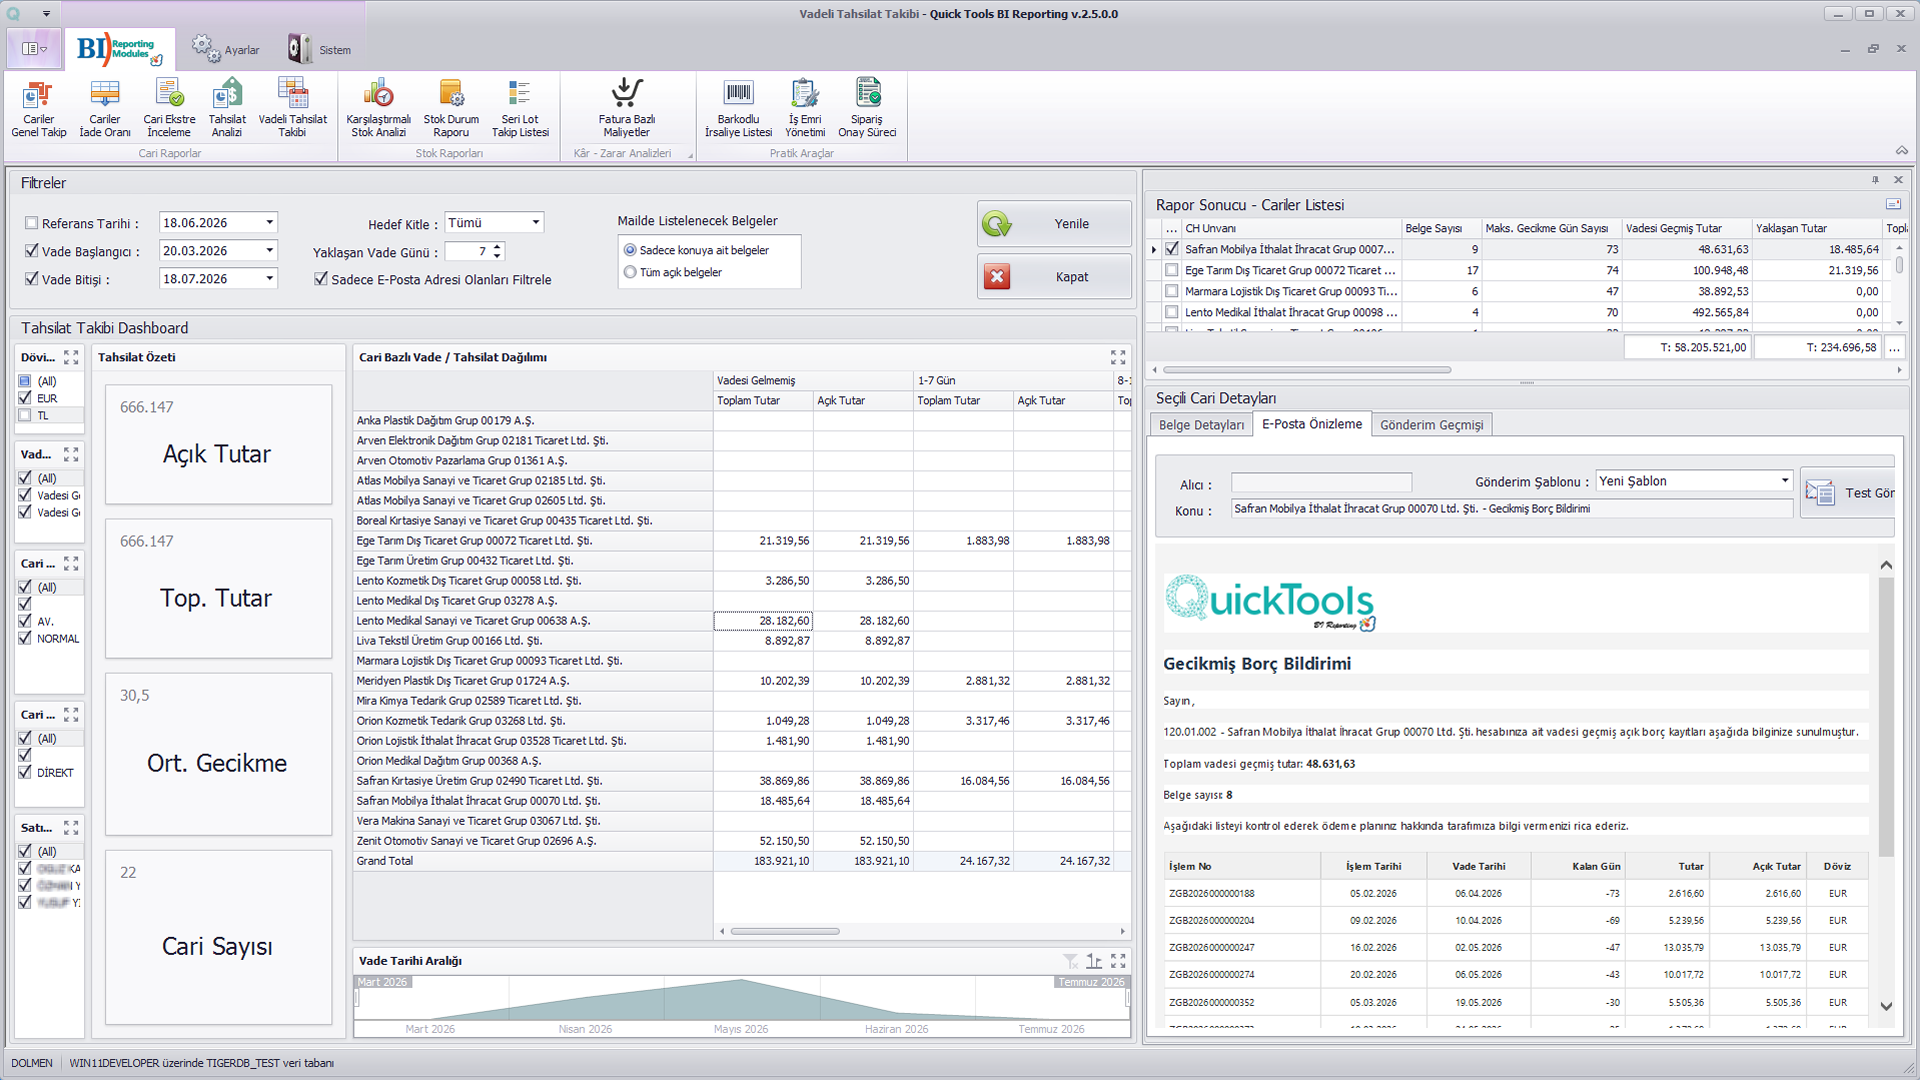Image resolution: width=1920 pixels, height=1080 pixels.
Task: Click the Kapat button
Action: point(1054,277)
